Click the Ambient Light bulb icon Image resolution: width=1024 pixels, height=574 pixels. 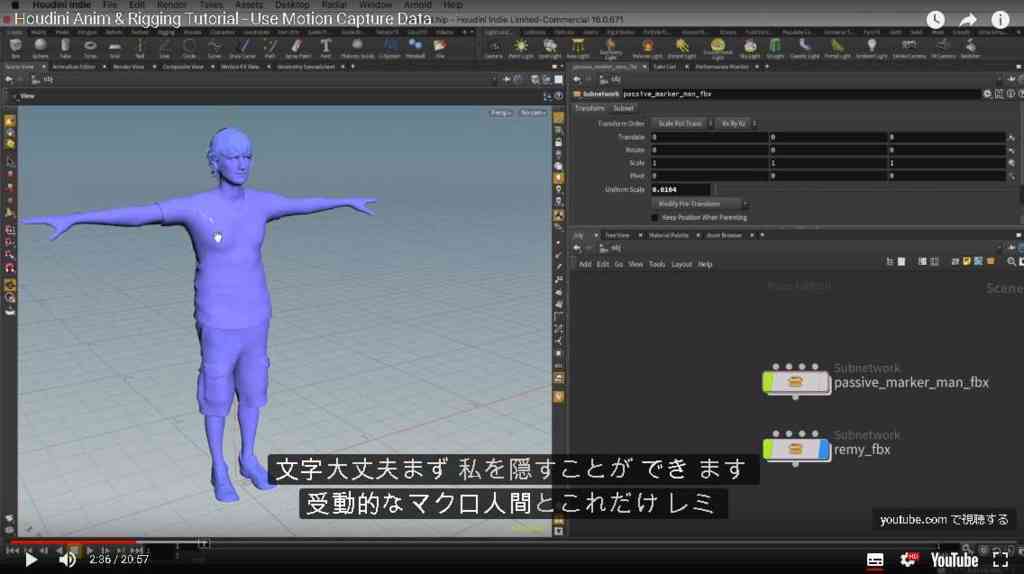871,47
